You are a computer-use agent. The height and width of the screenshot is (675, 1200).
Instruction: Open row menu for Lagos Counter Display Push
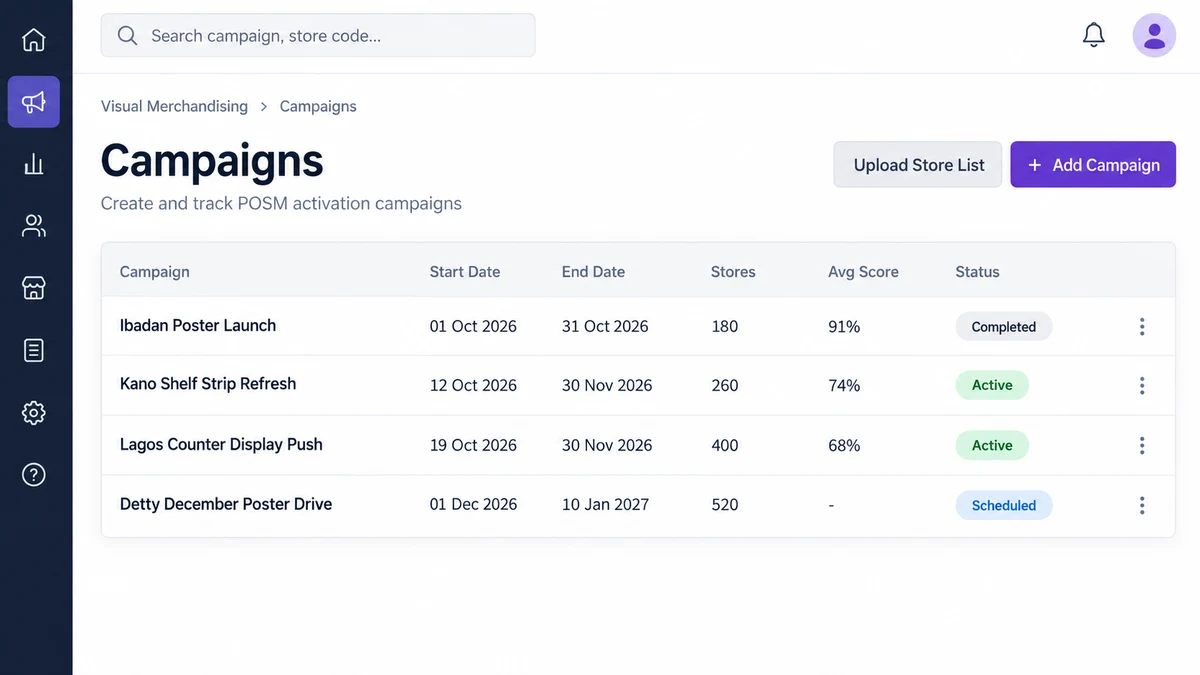[x=1142, y=446]
